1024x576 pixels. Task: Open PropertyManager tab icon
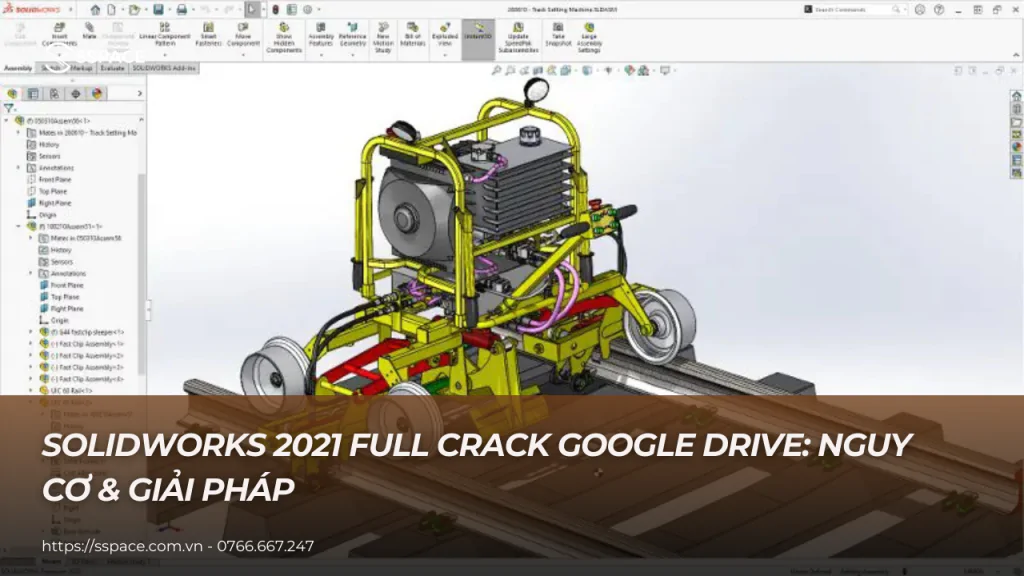pyautogui.click(x=33, y=94)
